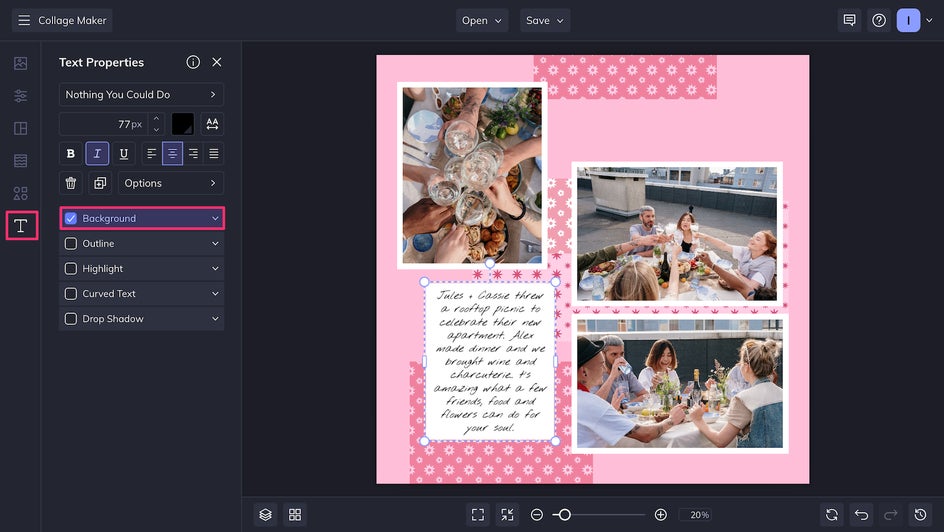Image resolution: width=944 pixels, height=532 pixels.
Task: Open the Open dropdown menu
Action: (x=482, y=20)
